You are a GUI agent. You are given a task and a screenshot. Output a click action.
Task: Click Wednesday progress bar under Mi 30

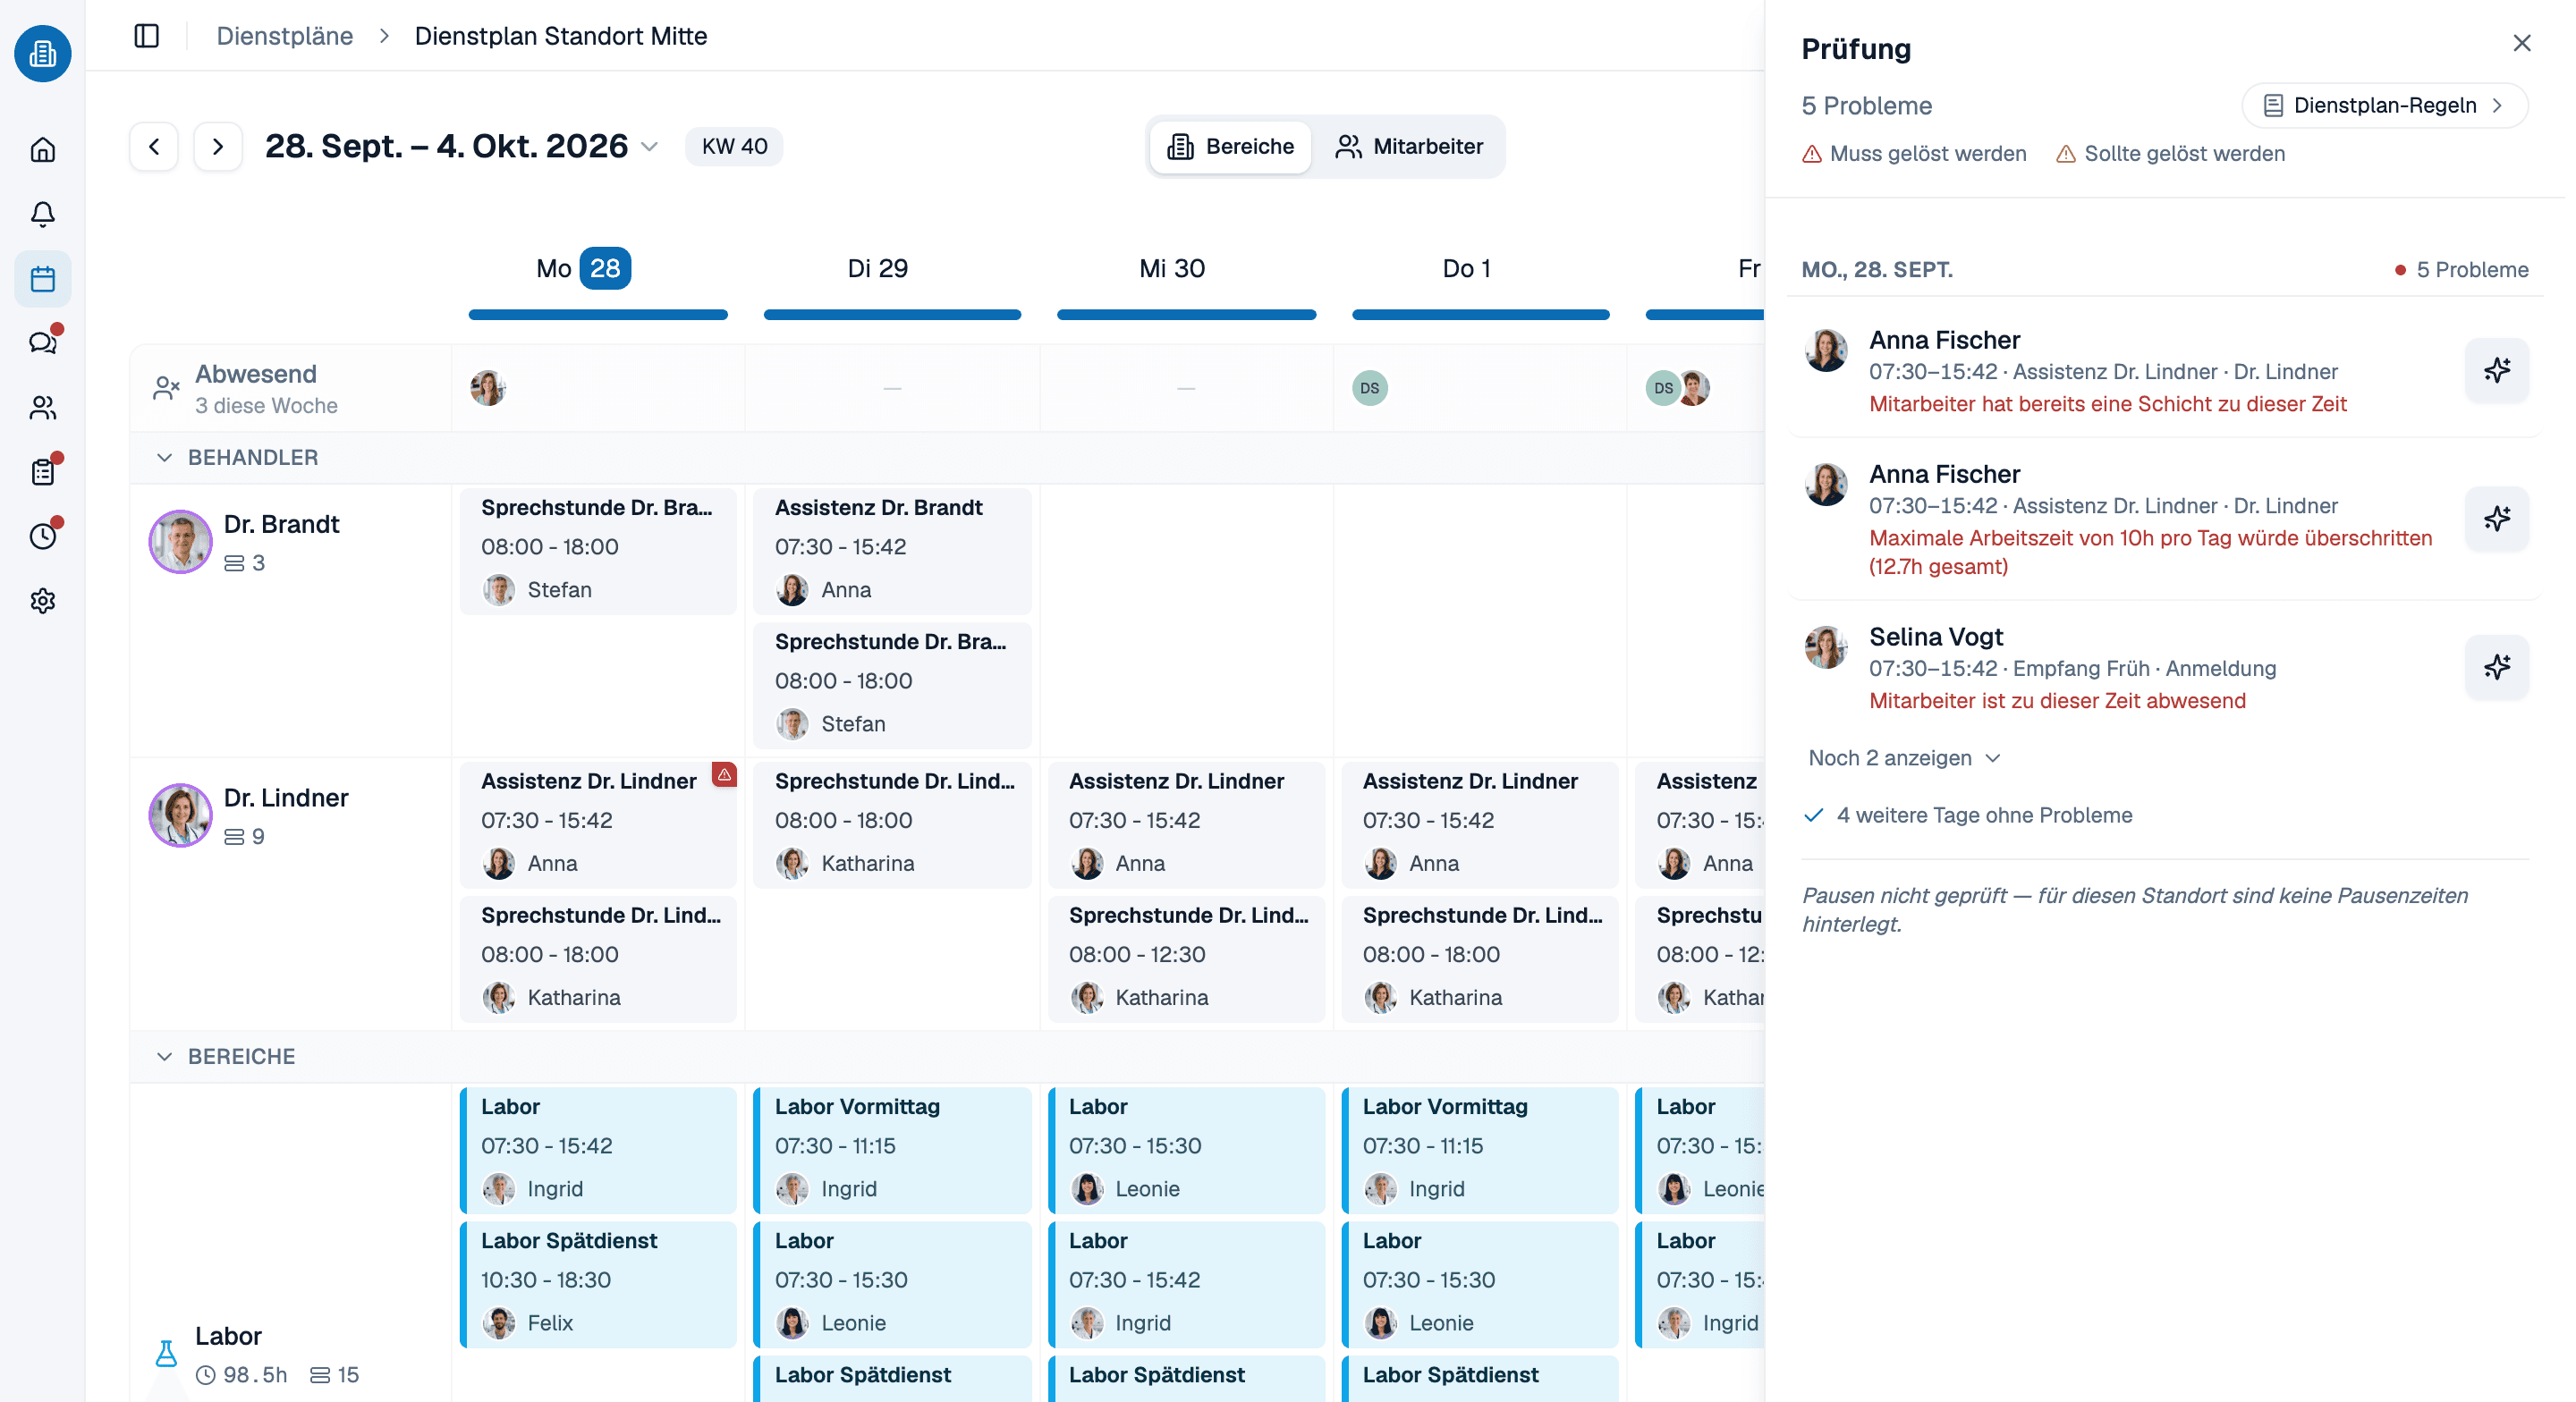(1186, 314)
